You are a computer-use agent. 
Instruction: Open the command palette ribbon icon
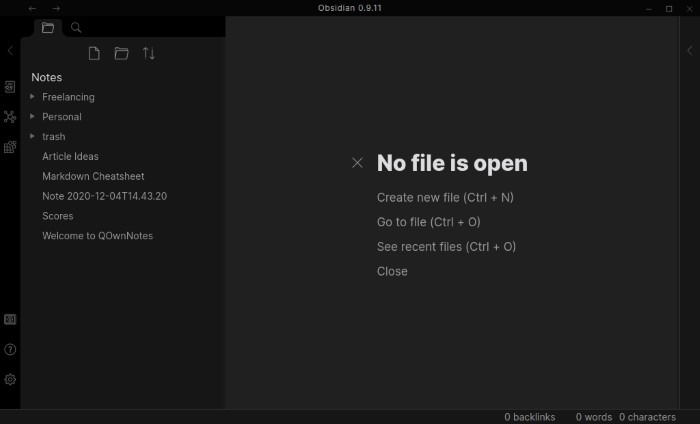coord(10,147)
